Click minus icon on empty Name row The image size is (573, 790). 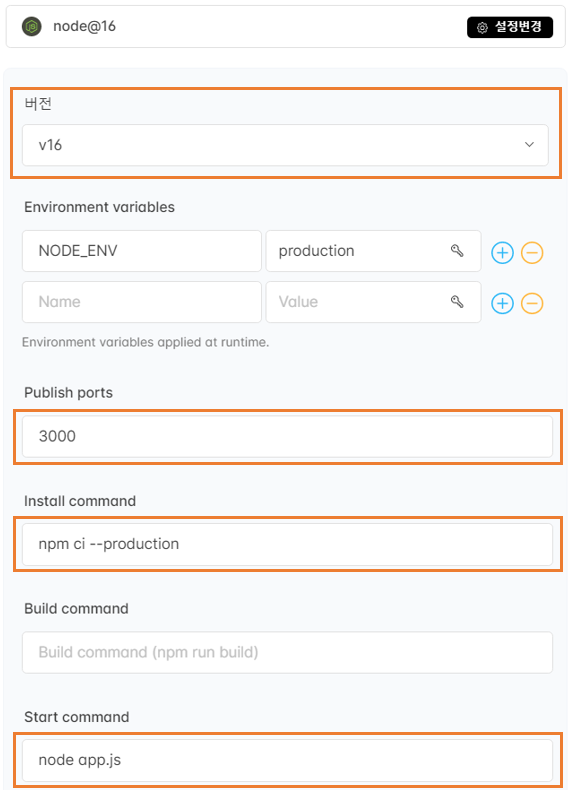click(x=532, y=303)
